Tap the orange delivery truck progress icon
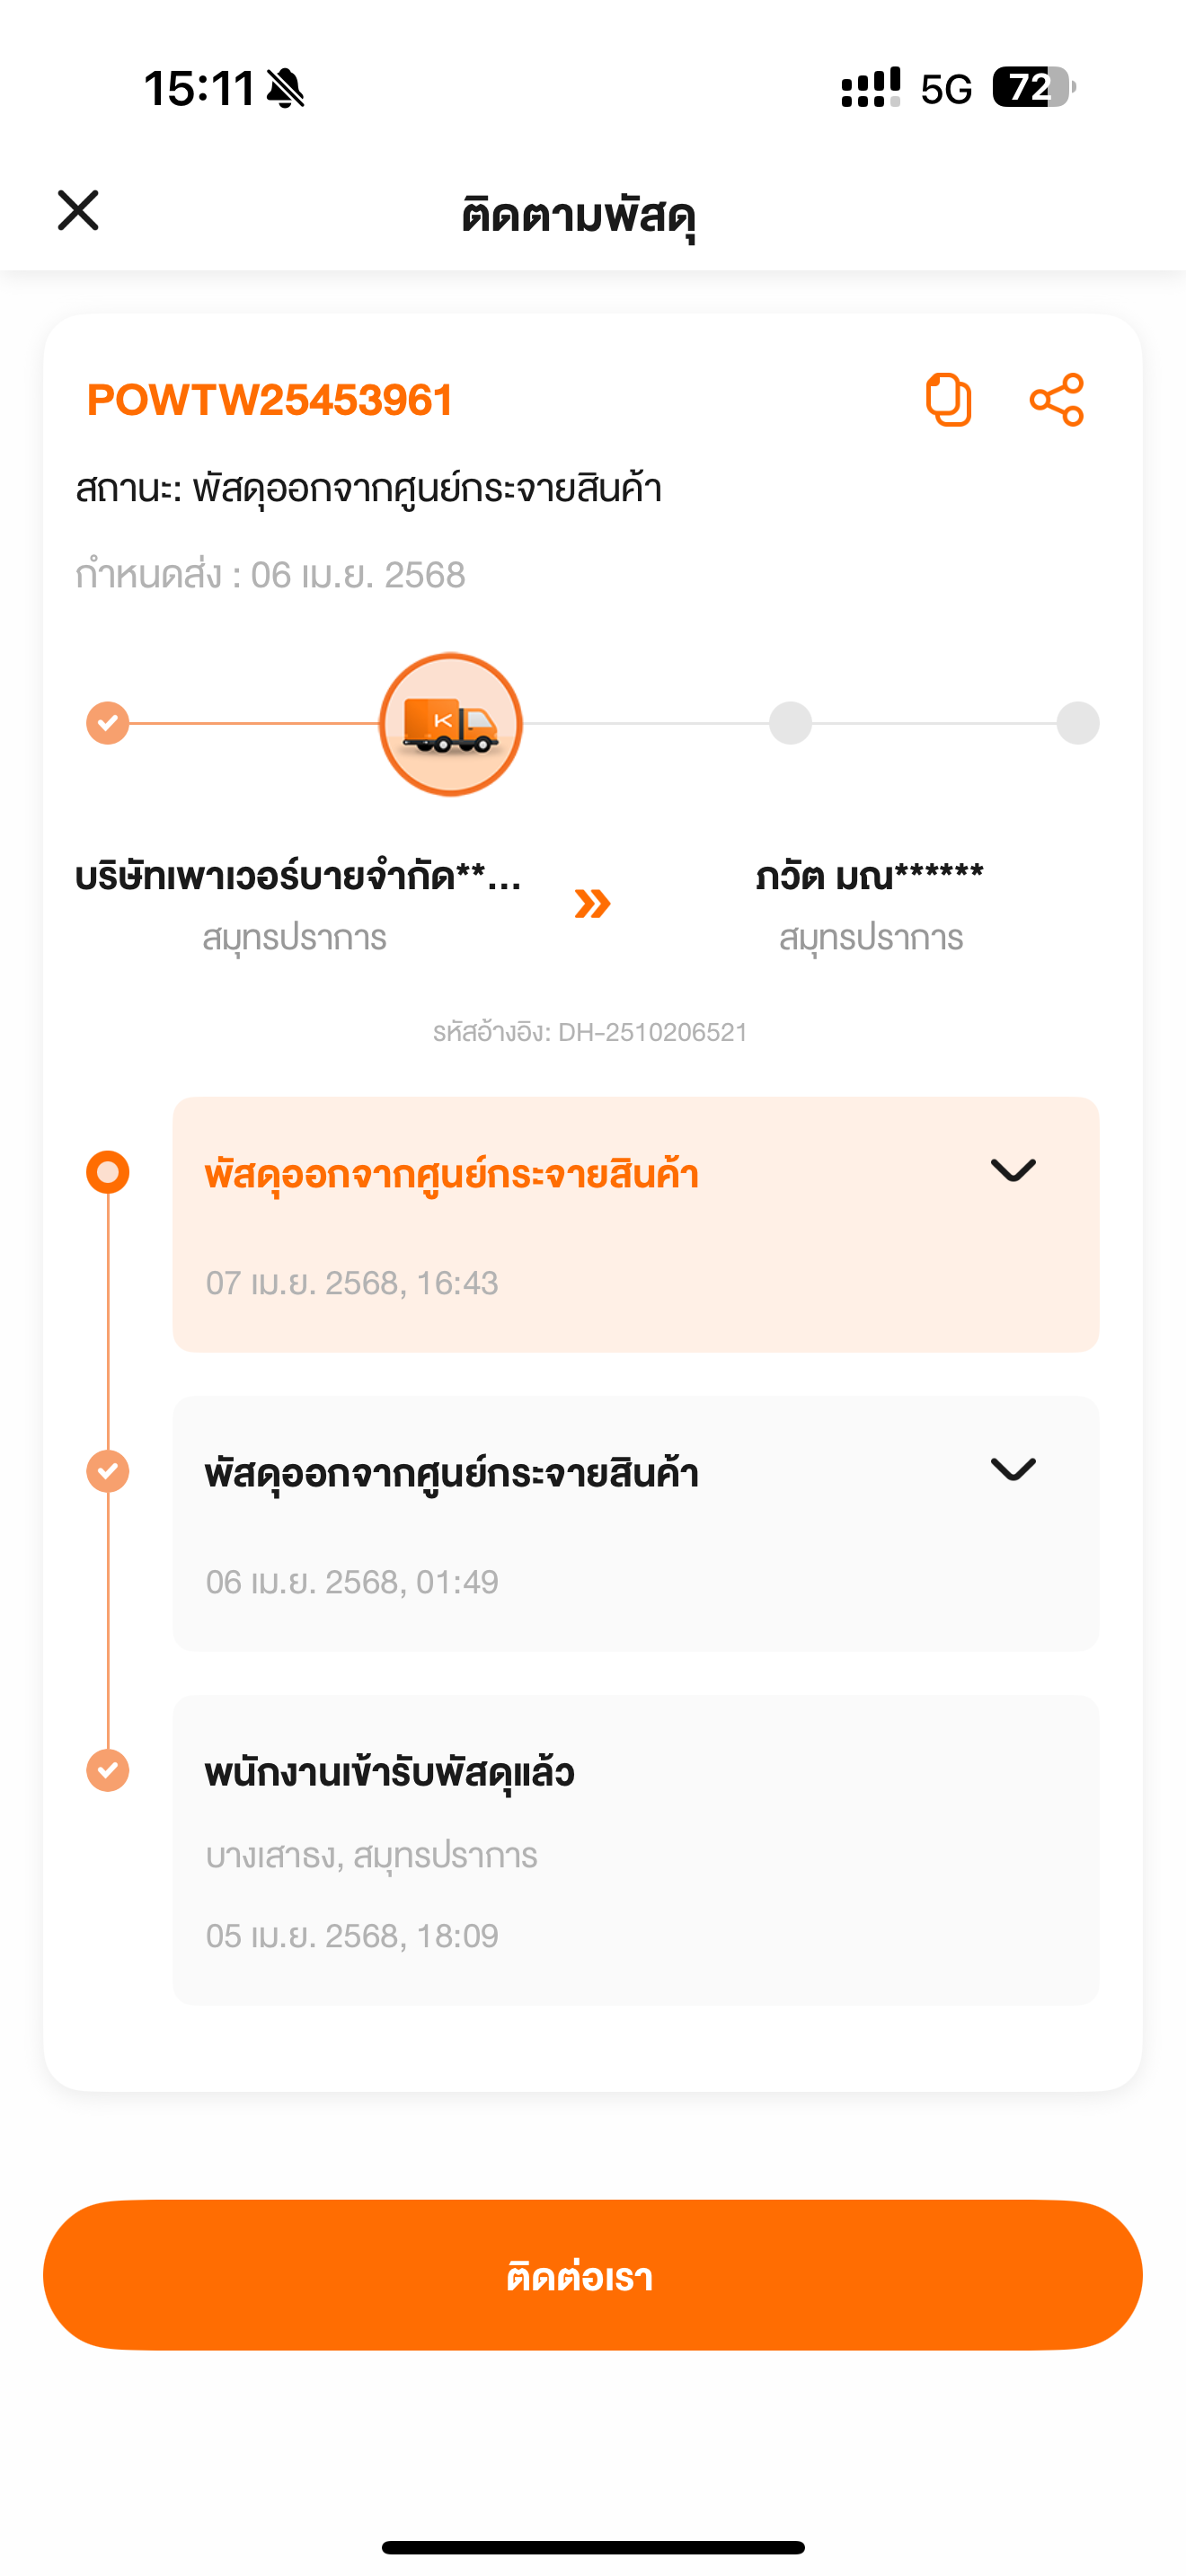The width and height of the screenshot is (1186, 2576). (x=451, y=724)
